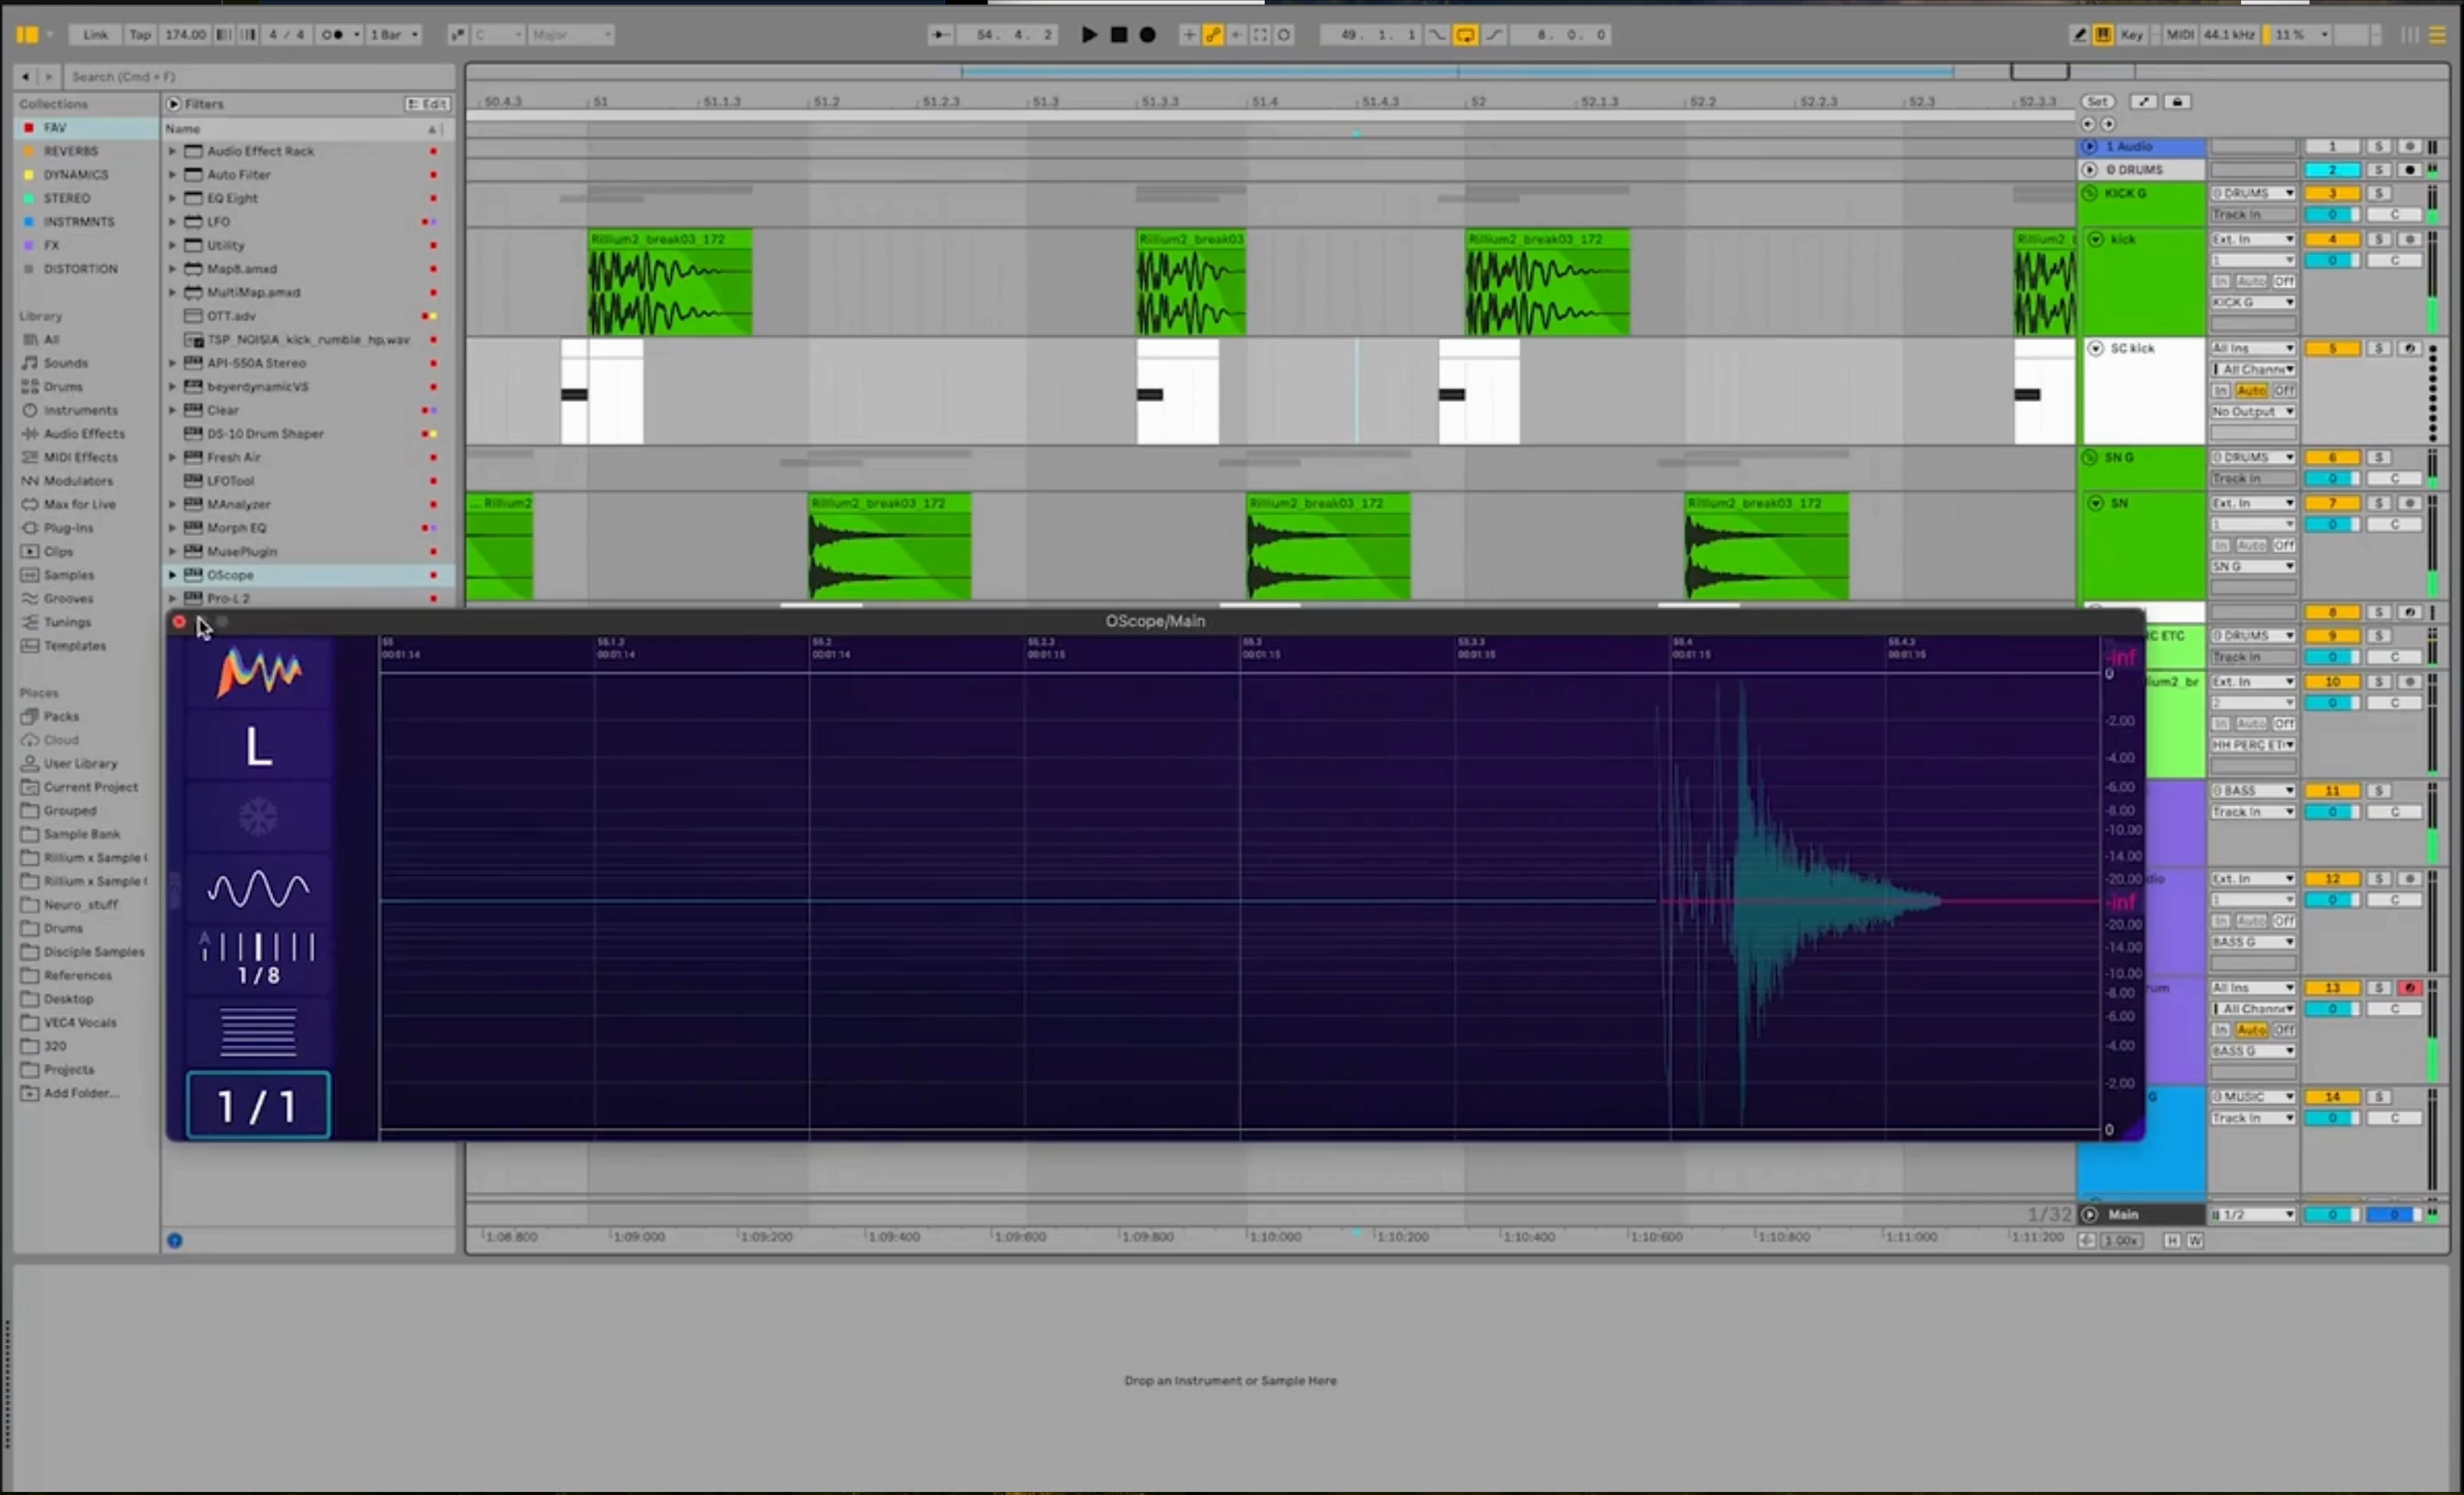Click the 1/8 grid division icon in OScope
The height and width of the screenshot is (1495, 2464).
coord(258,959)
